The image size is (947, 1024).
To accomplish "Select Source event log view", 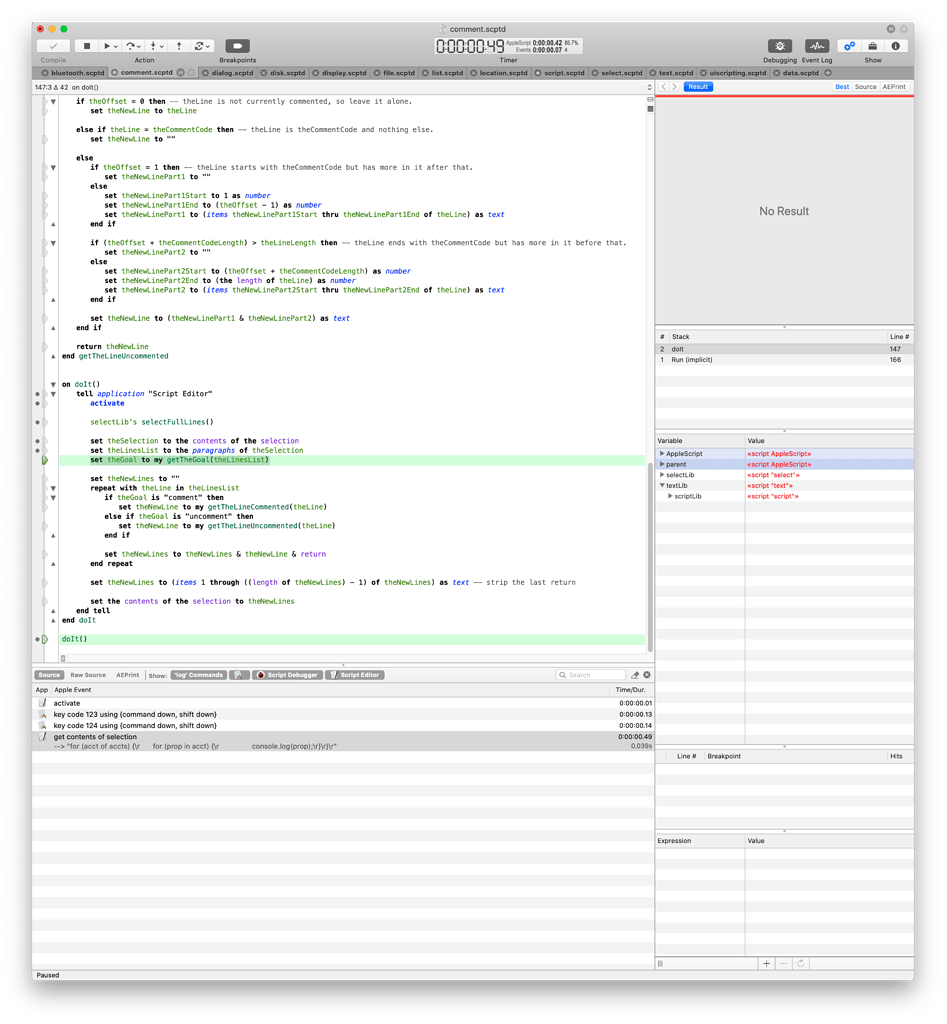I will click(48, 675).
